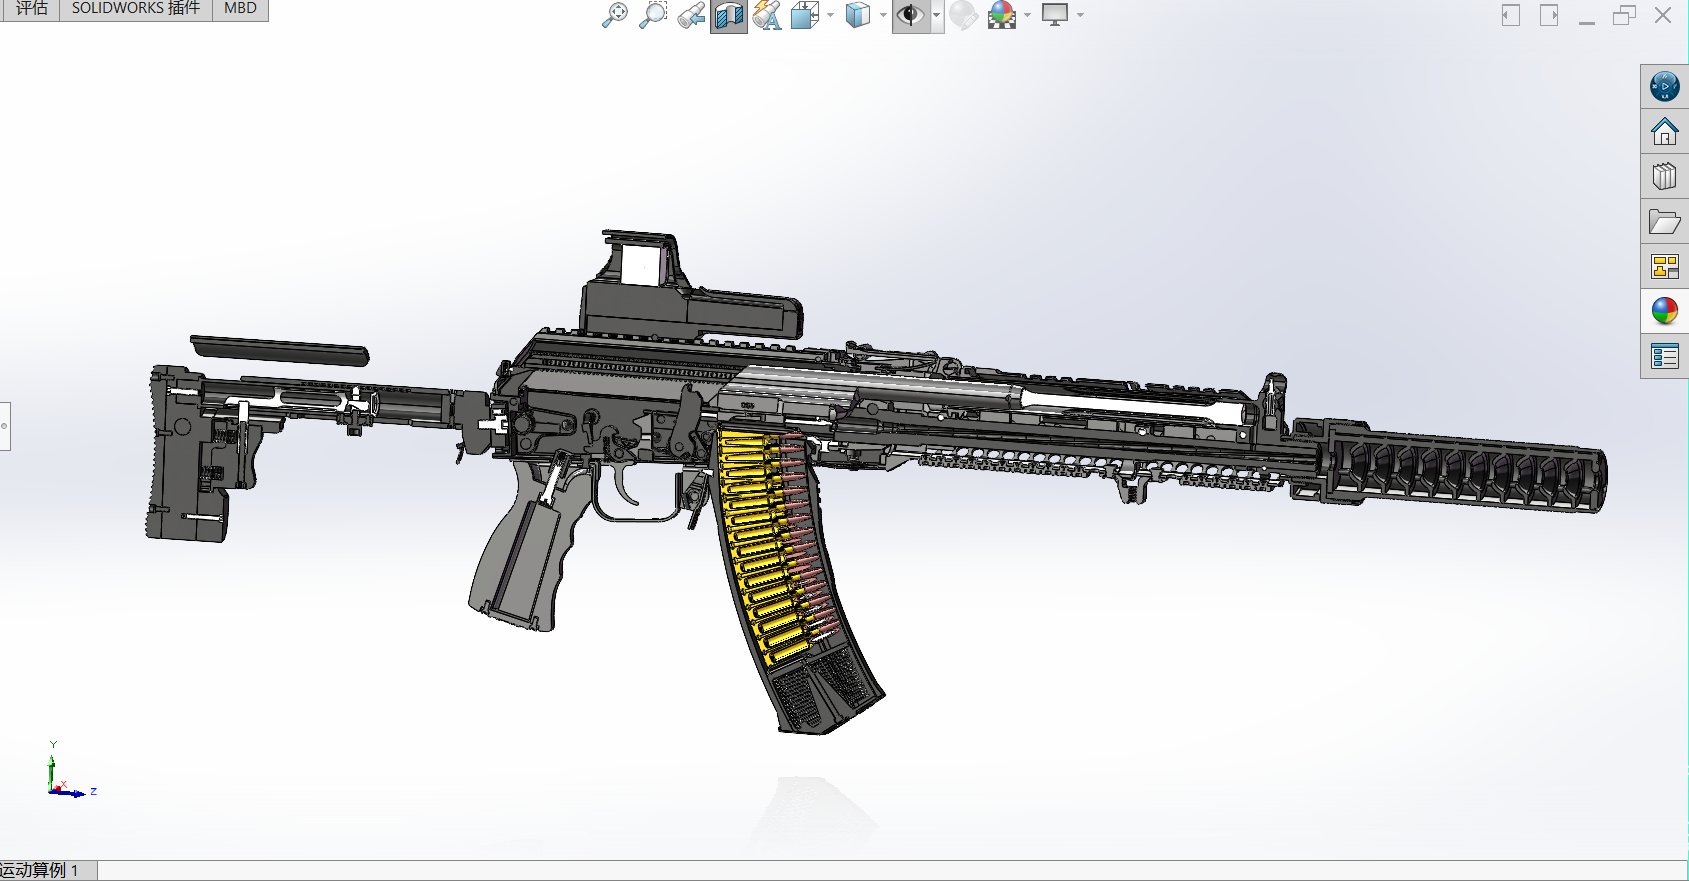Switch to the SOLIDWORKS 插件 tab

click(x=136, y=8)
